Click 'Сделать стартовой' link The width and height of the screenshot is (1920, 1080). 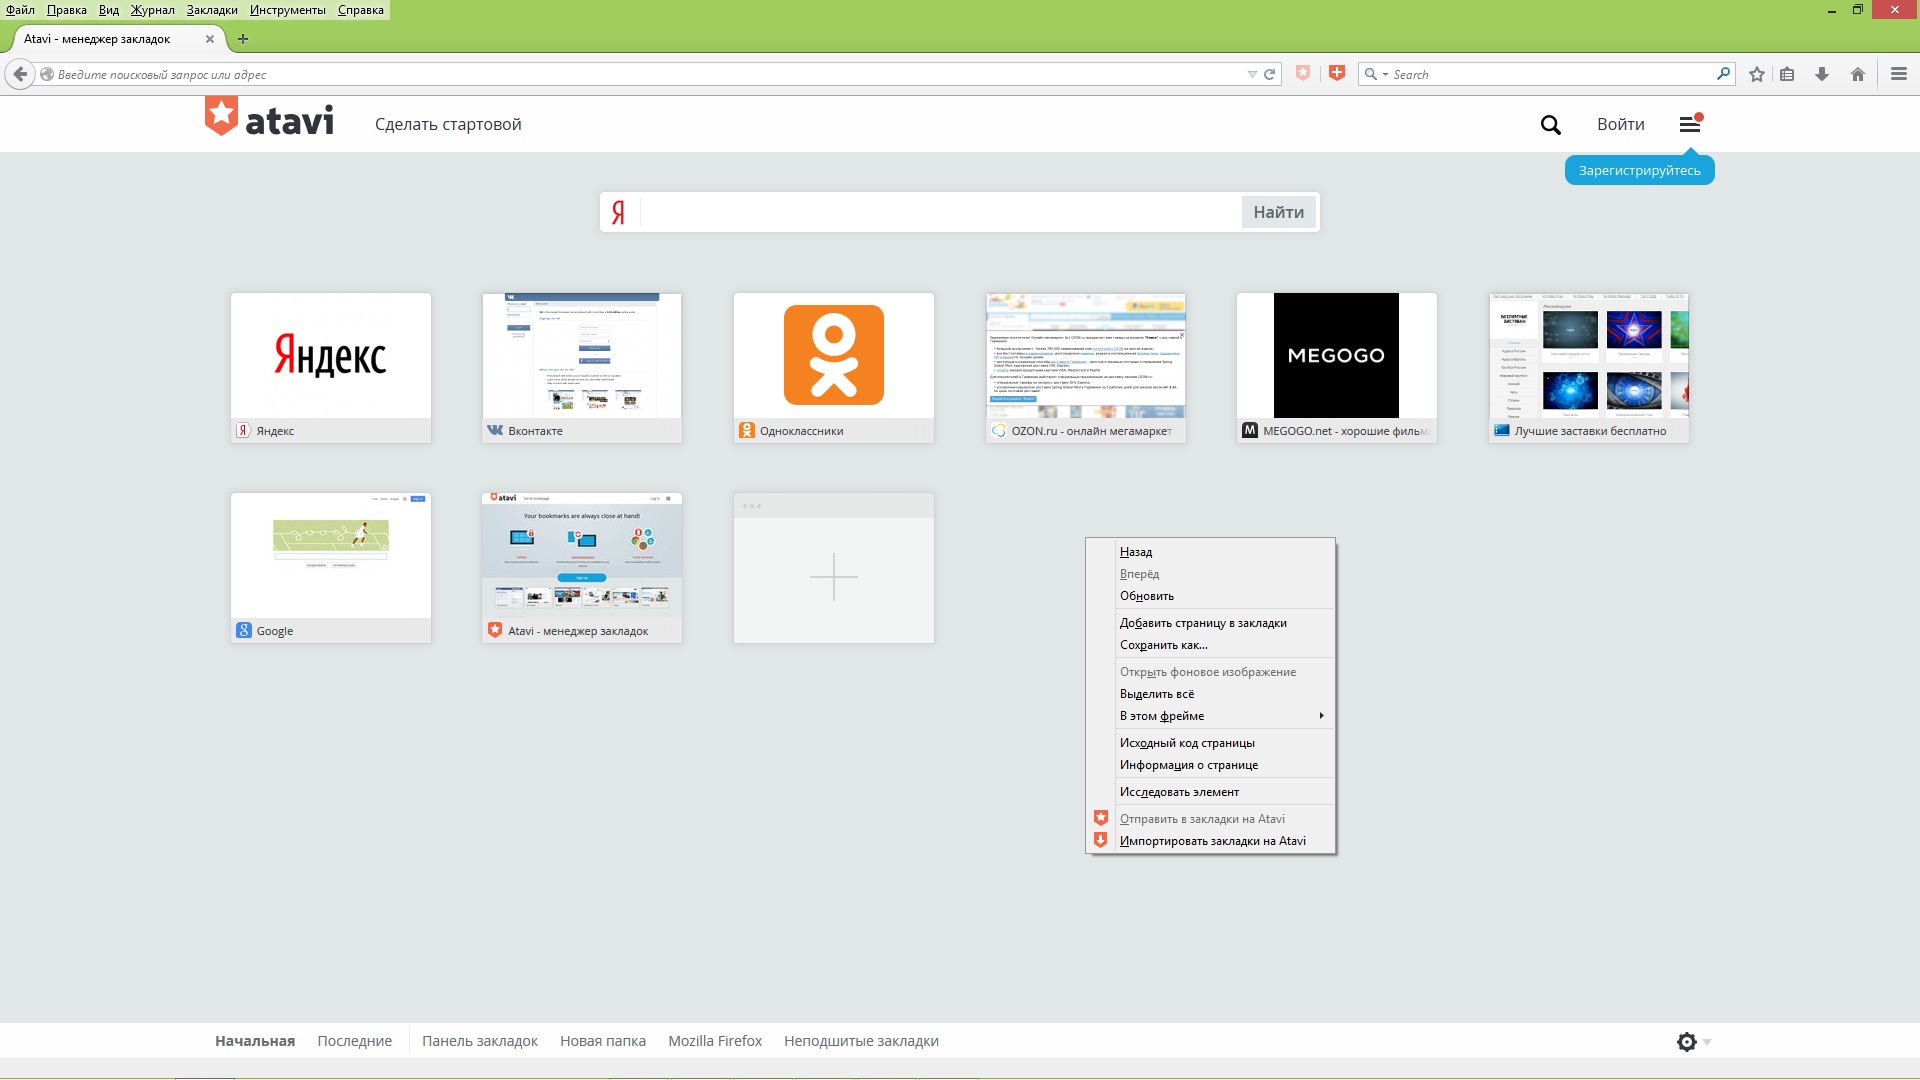coord(448,124)
